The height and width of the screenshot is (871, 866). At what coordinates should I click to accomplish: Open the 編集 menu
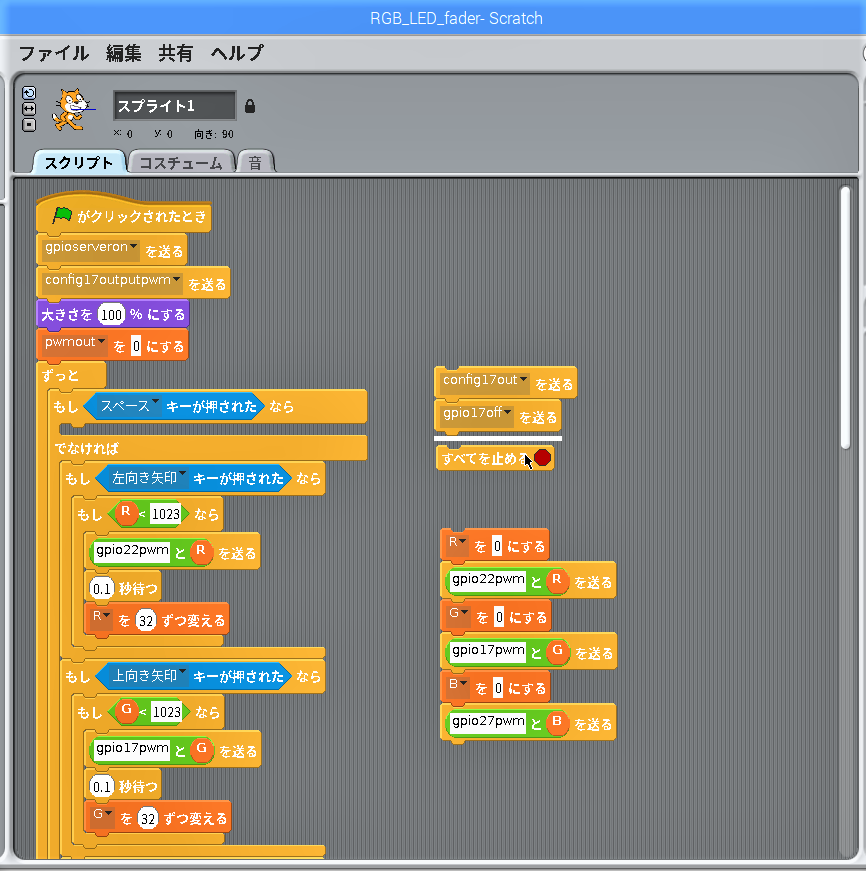point(124,53)
